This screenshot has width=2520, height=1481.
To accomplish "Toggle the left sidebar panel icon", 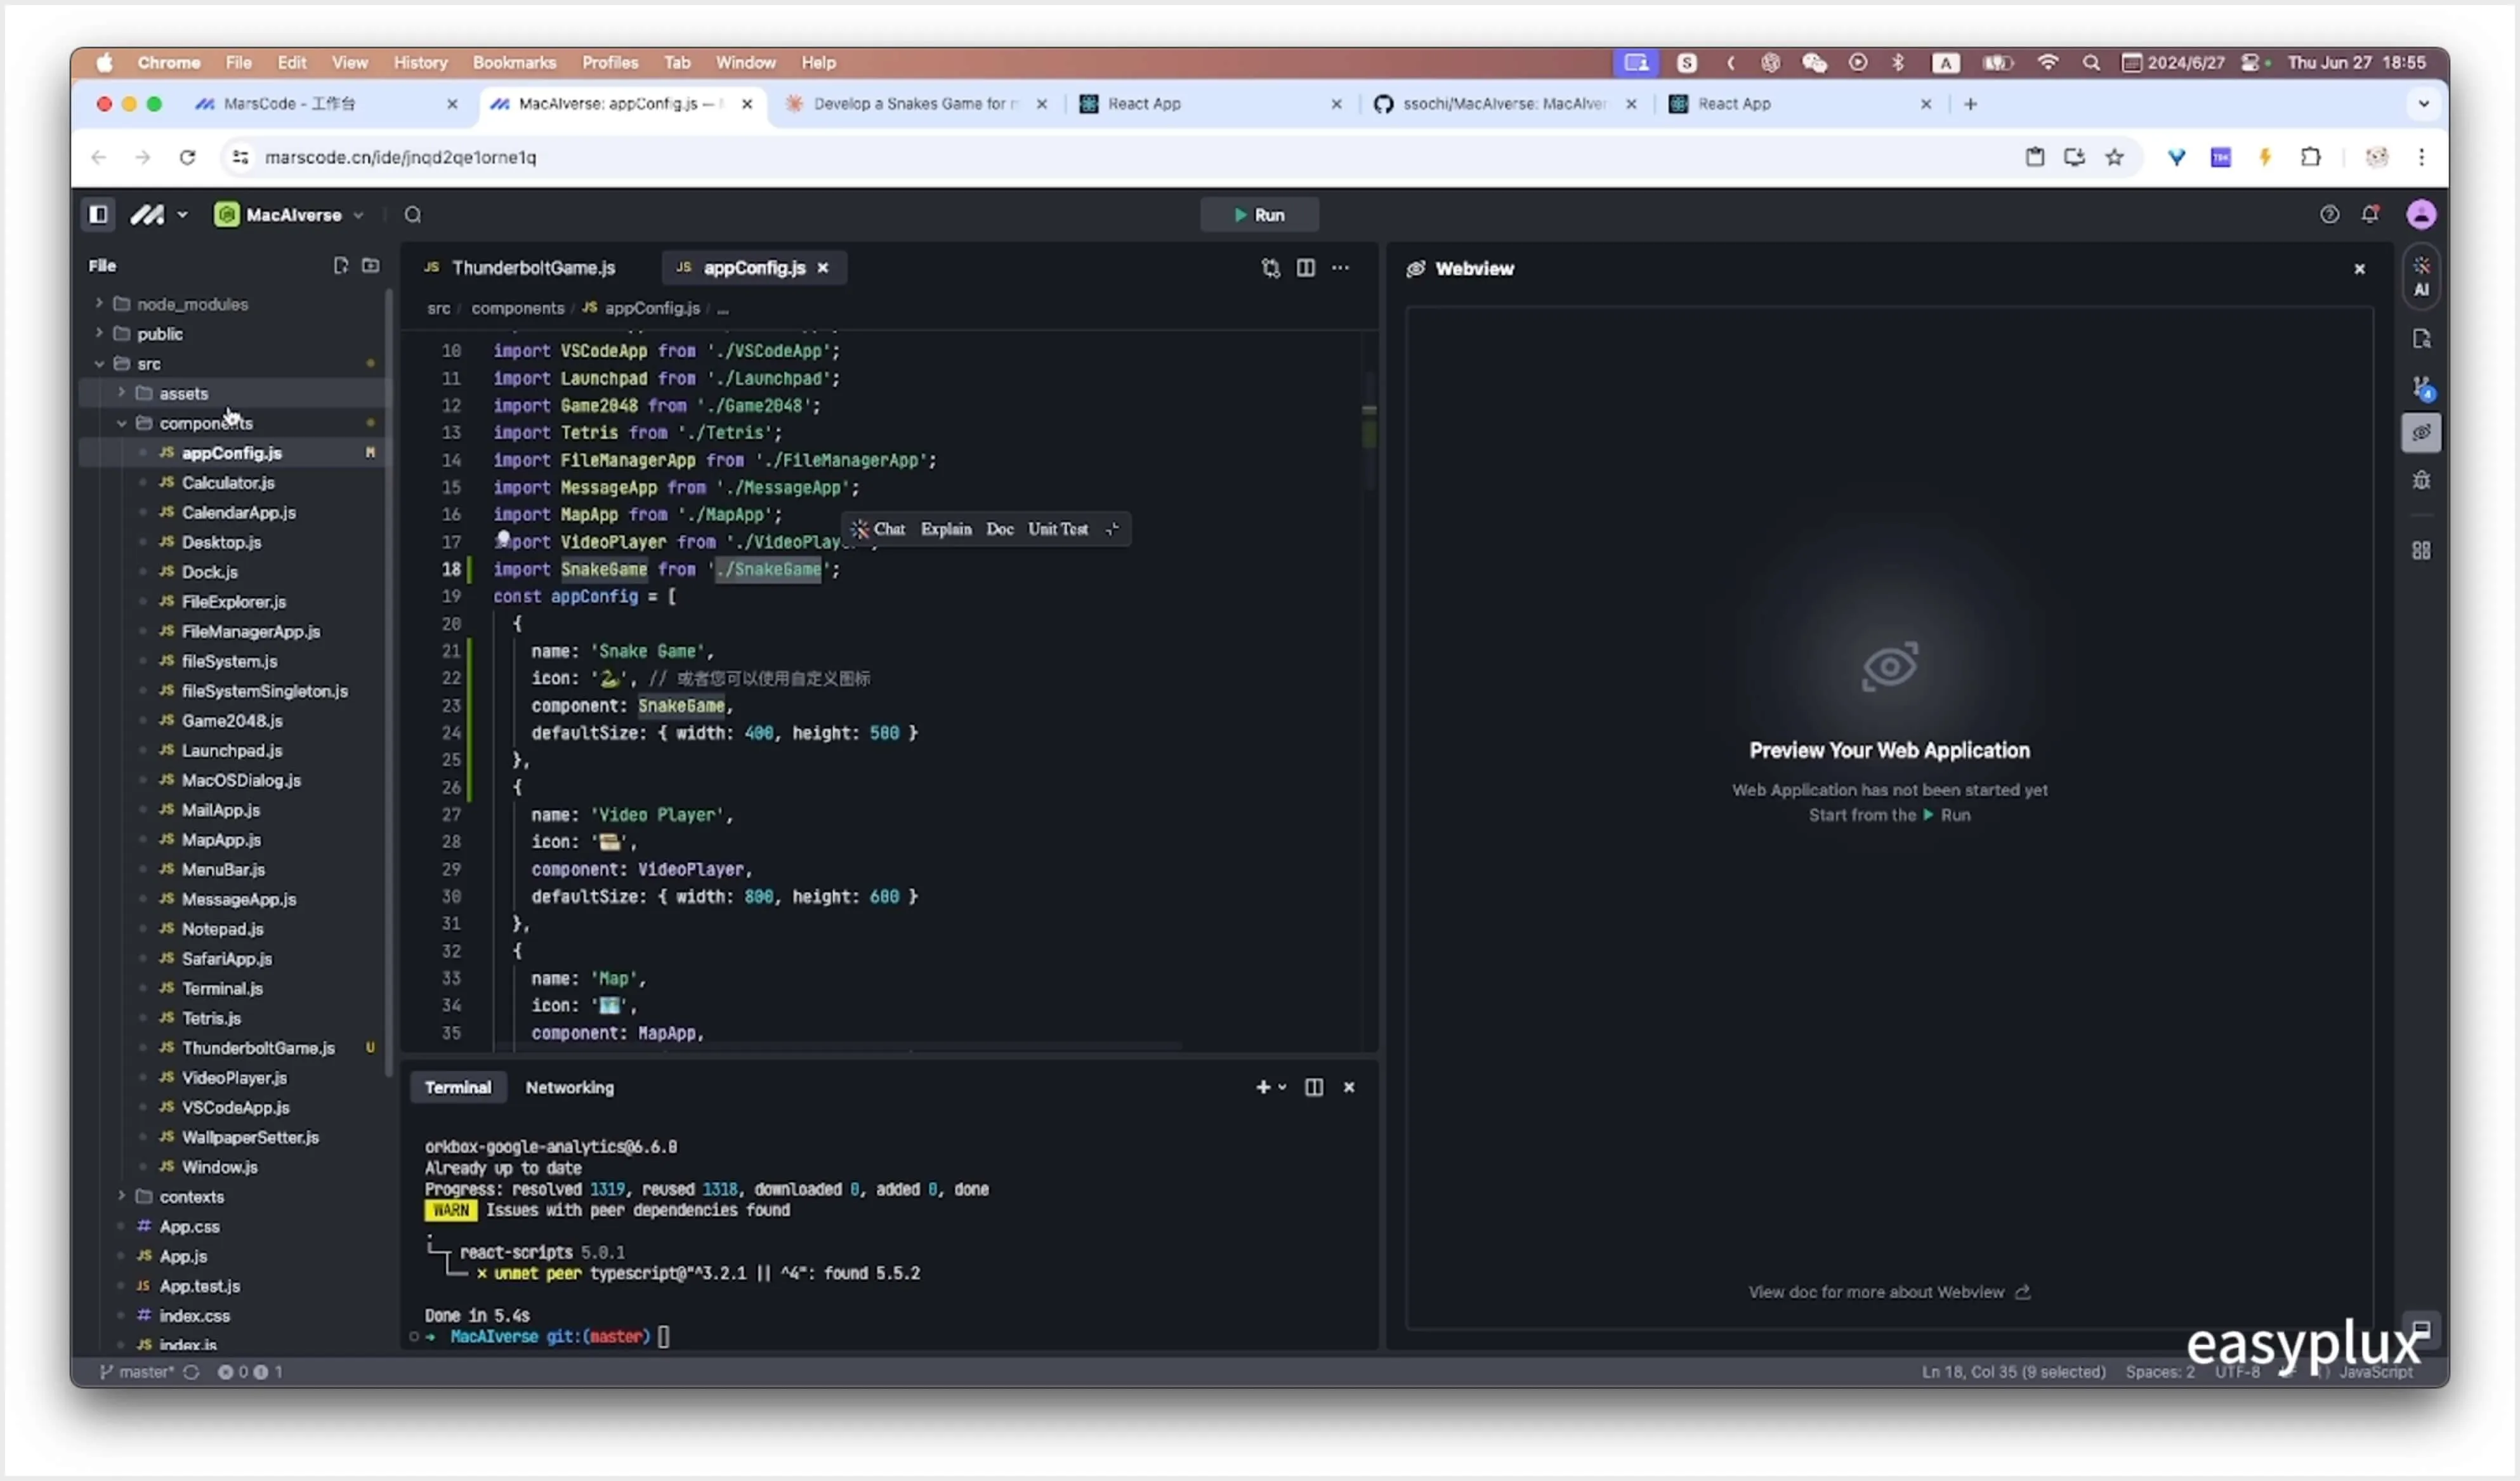I will pos(98,214).
